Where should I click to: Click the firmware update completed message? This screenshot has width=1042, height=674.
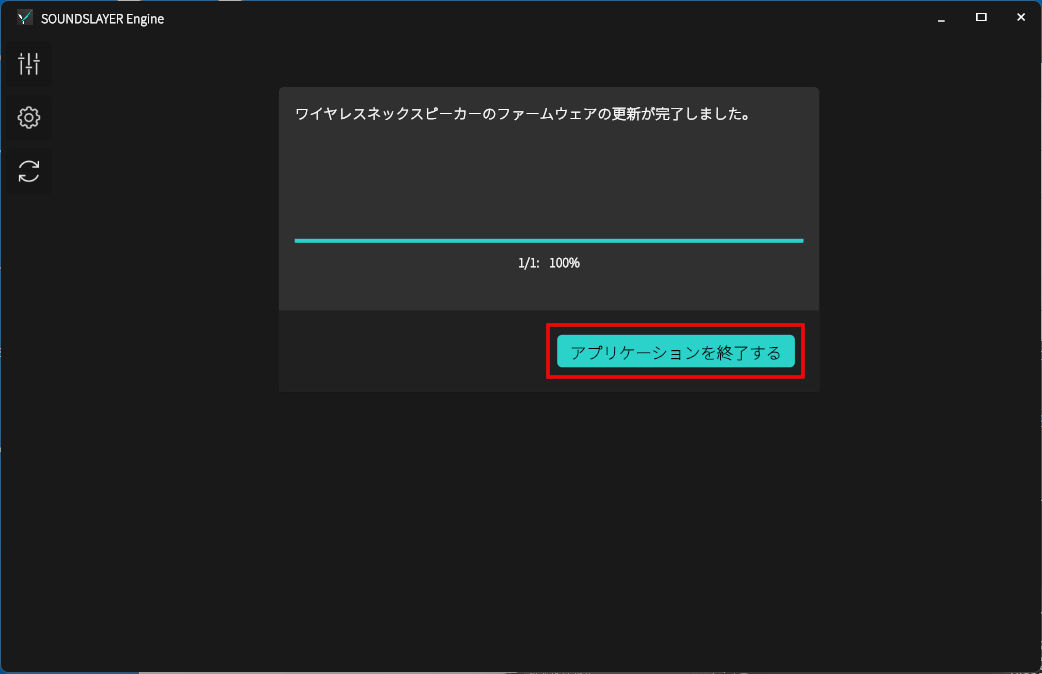[522, 114]
